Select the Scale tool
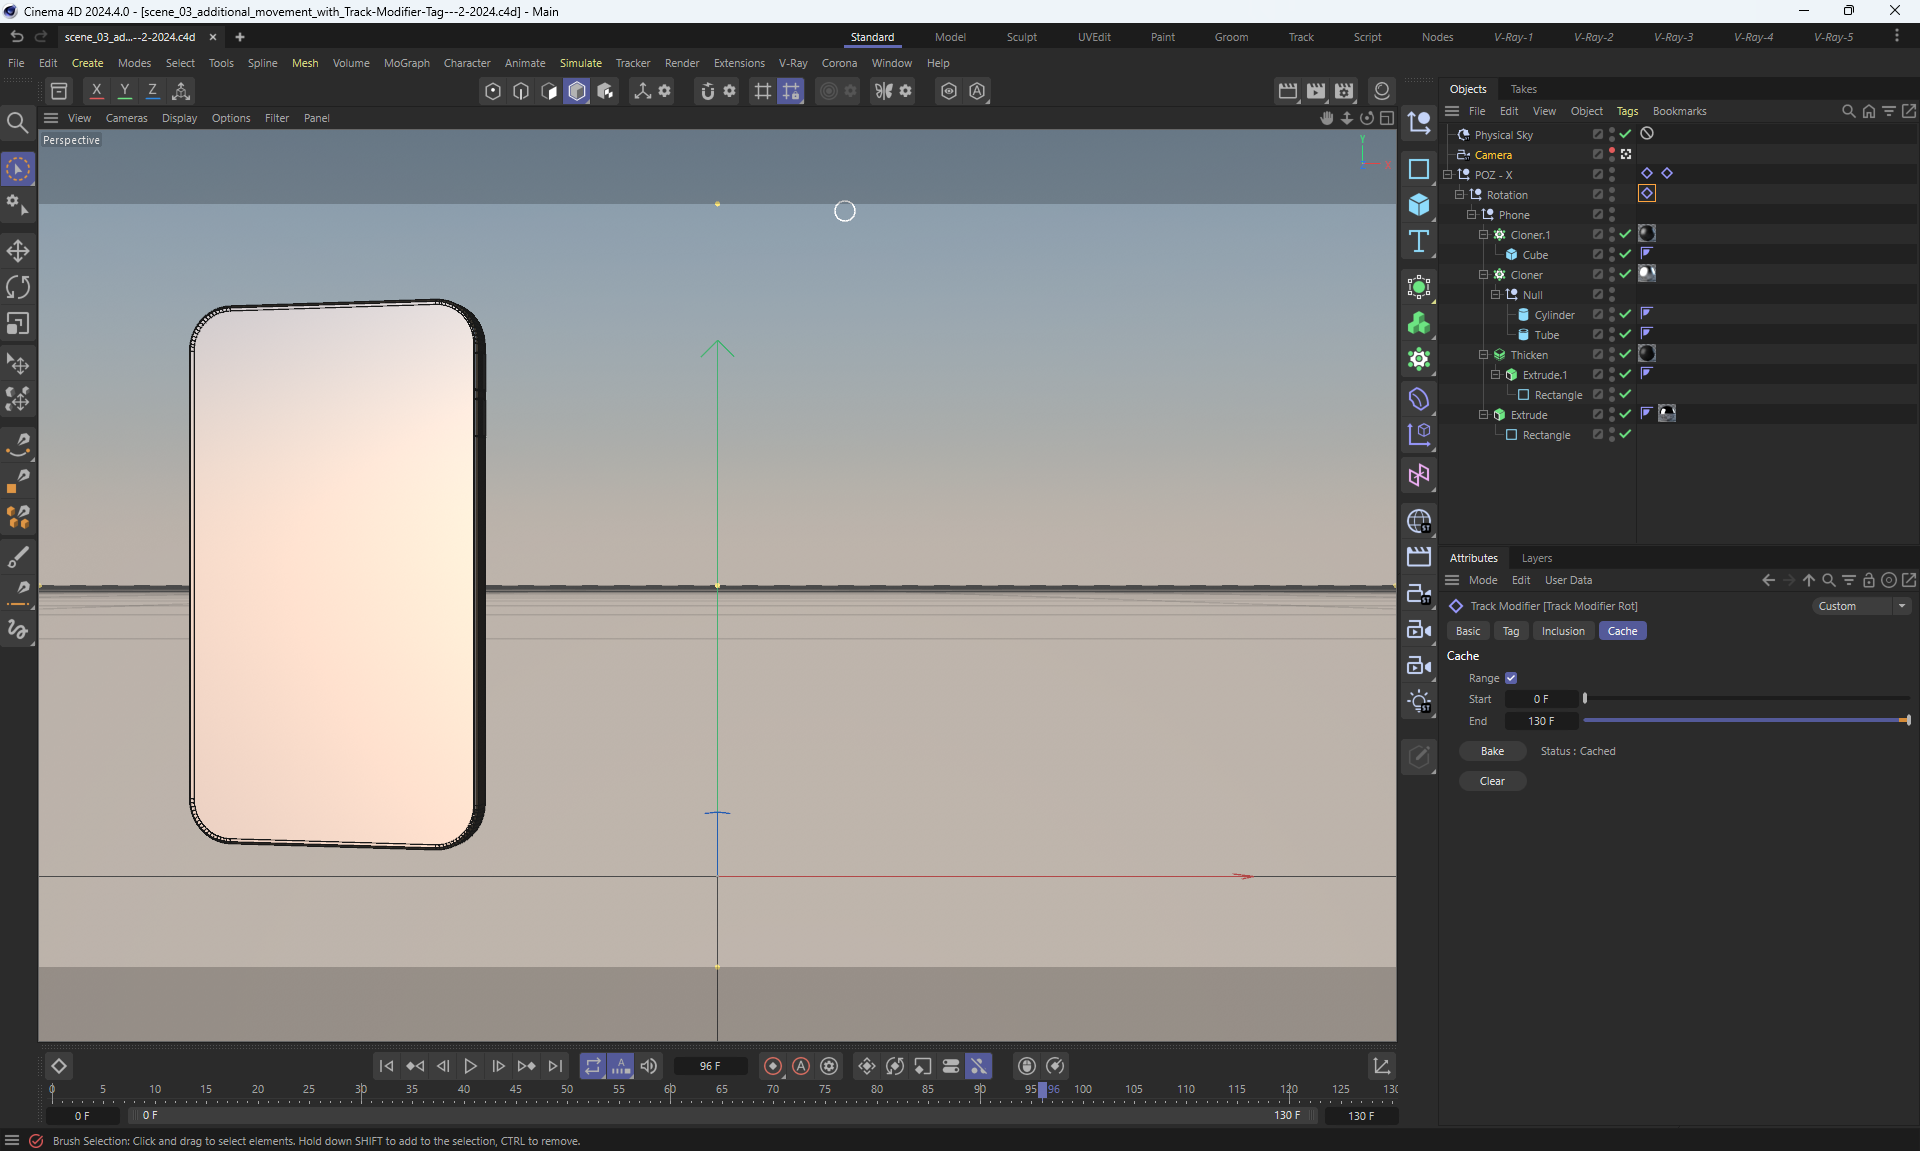Image resolution: width=1920 pixels, height=1151 pixels. pos(18,324)
